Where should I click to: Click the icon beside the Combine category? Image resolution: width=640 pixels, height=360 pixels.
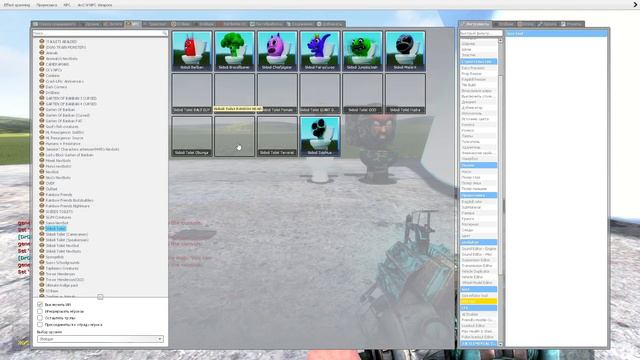point(42,75)
